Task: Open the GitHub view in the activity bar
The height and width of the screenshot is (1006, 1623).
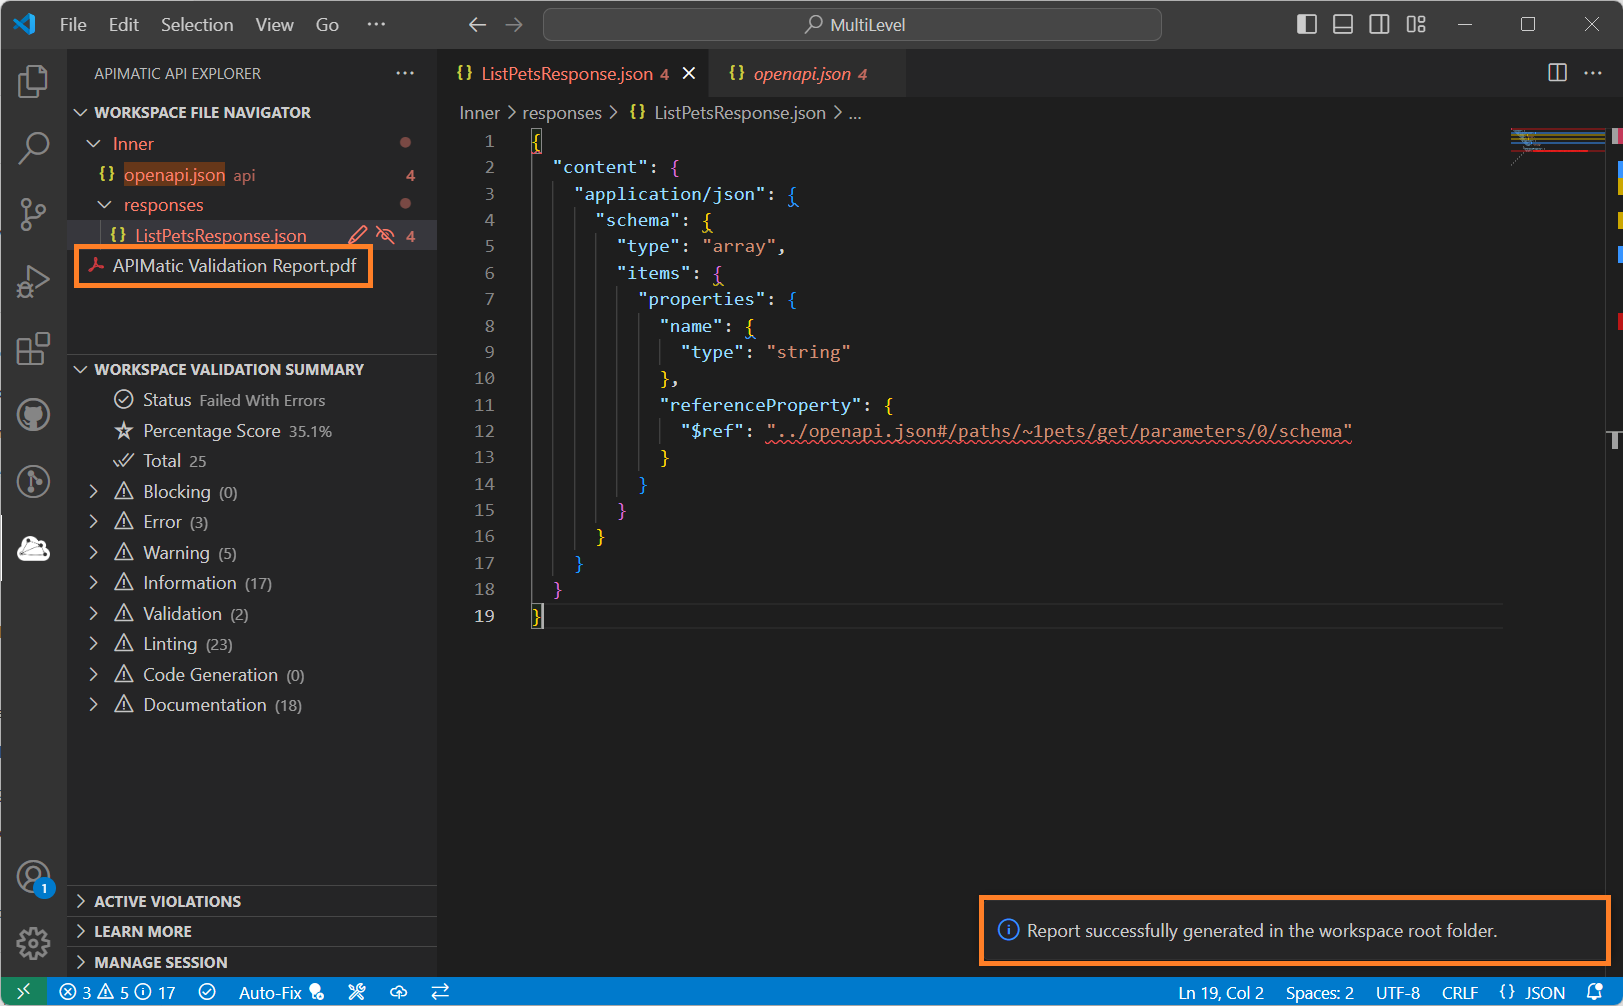Action: pyautogui.click(x=33, y=414)
